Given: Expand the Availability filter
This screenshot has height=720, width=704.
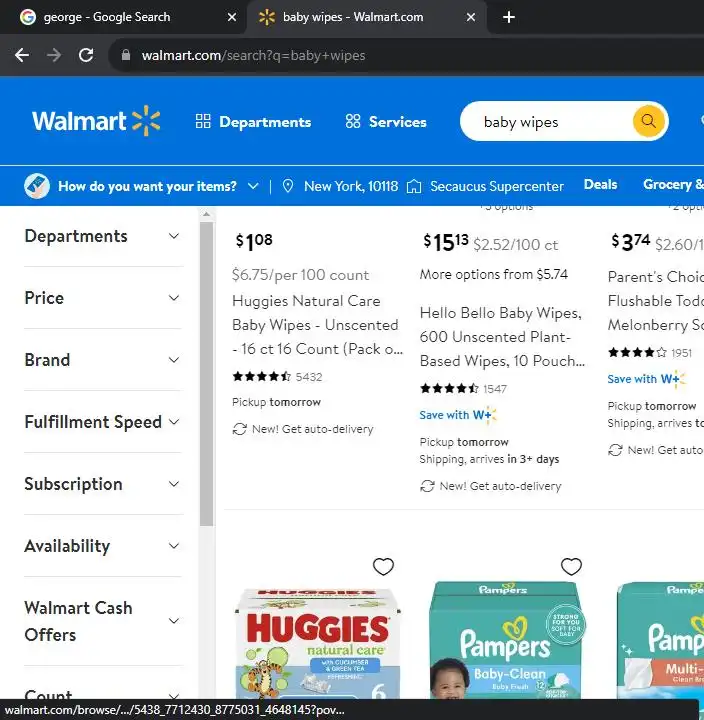Looking at the screenshot, I should tap(102, 546).
